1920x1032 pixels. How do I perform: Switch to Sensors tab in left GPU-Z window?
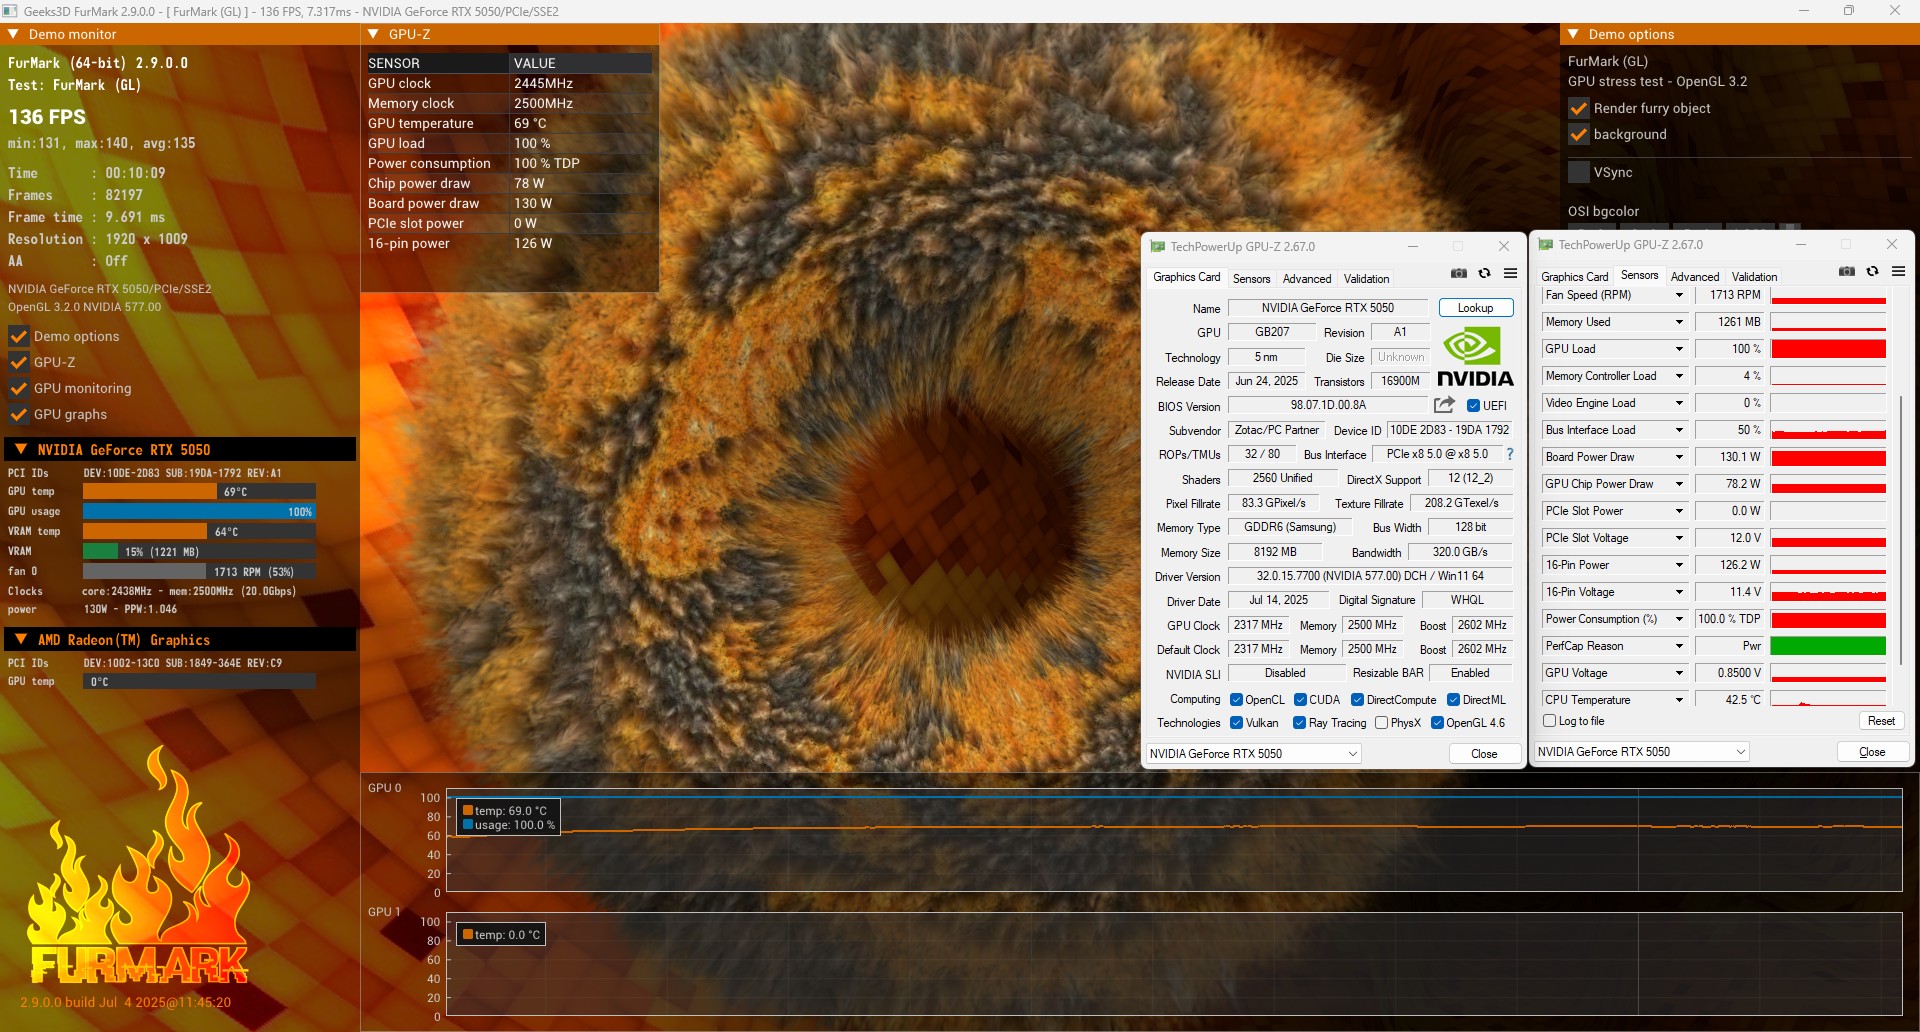(x=1251, y=279)
